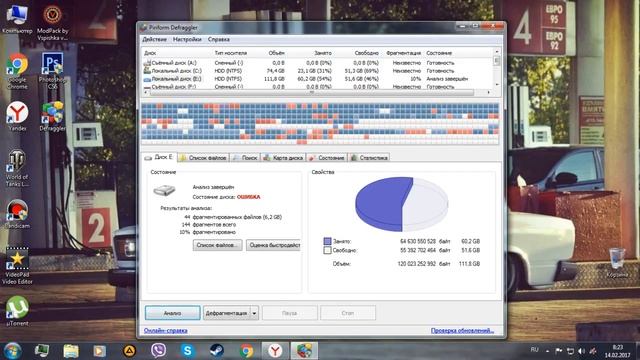
Task: Click the drive list scroll-down arrow
Action: click(497, 84)
